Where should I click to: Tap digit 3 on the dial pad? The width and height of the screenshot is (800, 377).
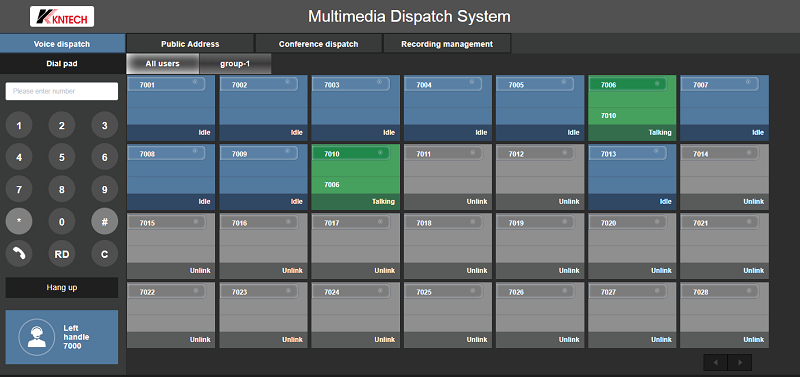coord(105,125)
